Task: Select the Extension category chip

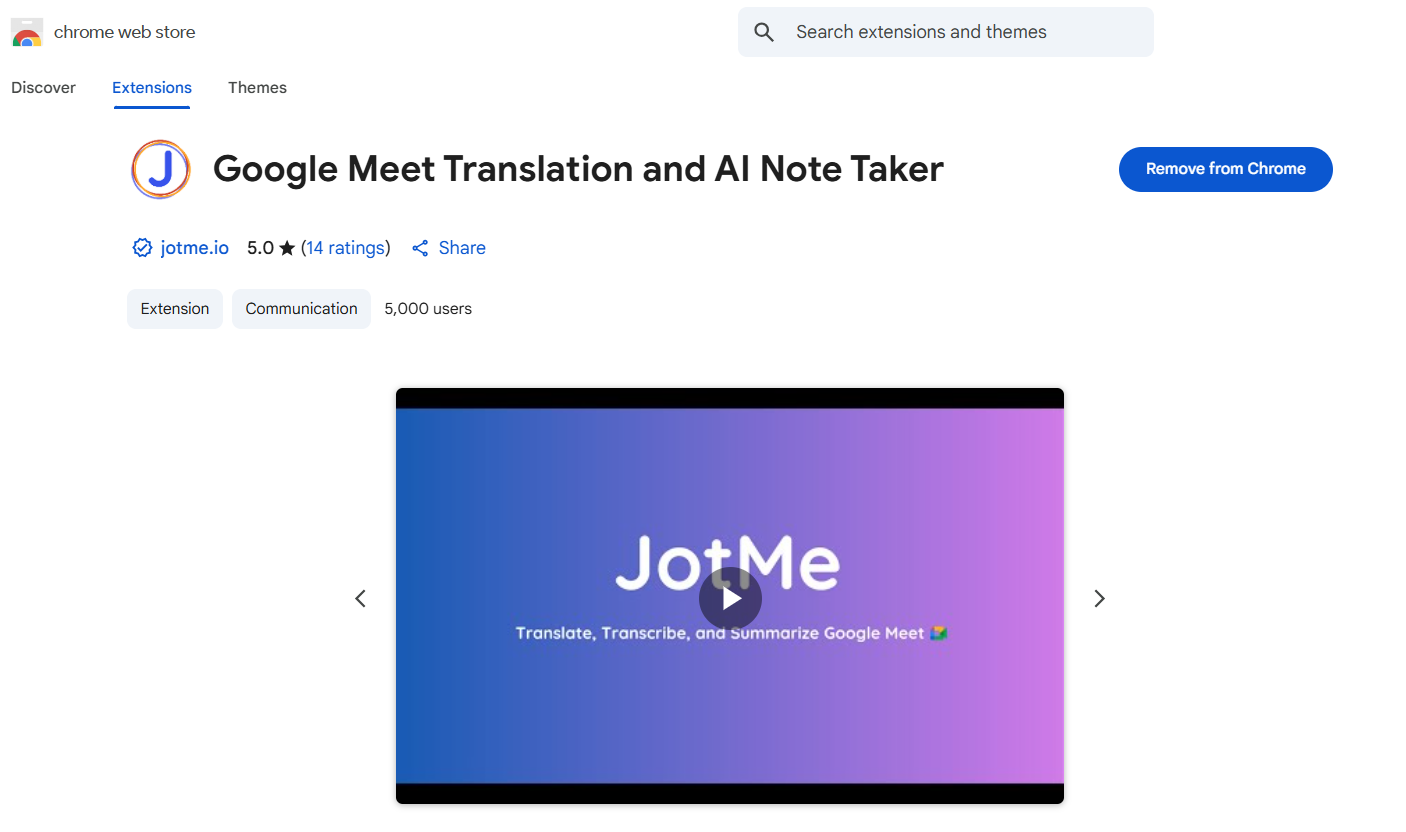Action: point(175,309)
